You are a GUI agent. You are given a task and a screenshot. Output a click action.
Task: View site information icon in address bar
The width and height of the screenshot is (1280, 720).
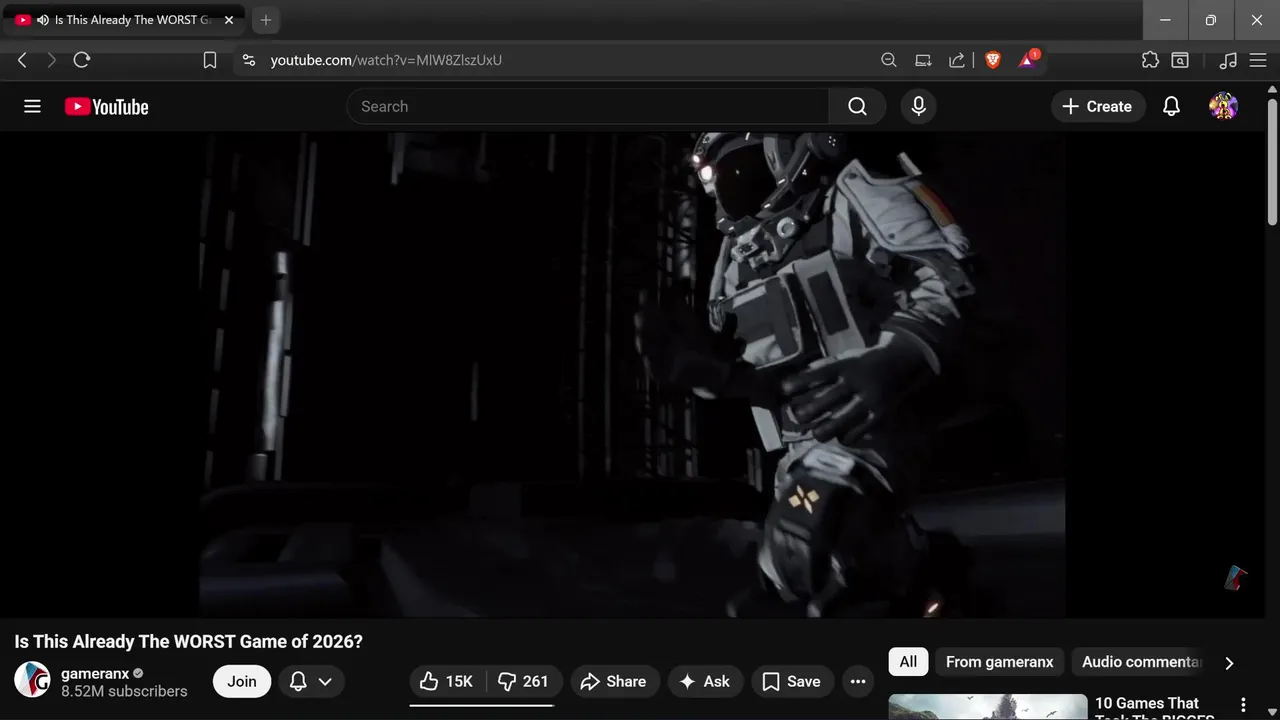(249, 60)
